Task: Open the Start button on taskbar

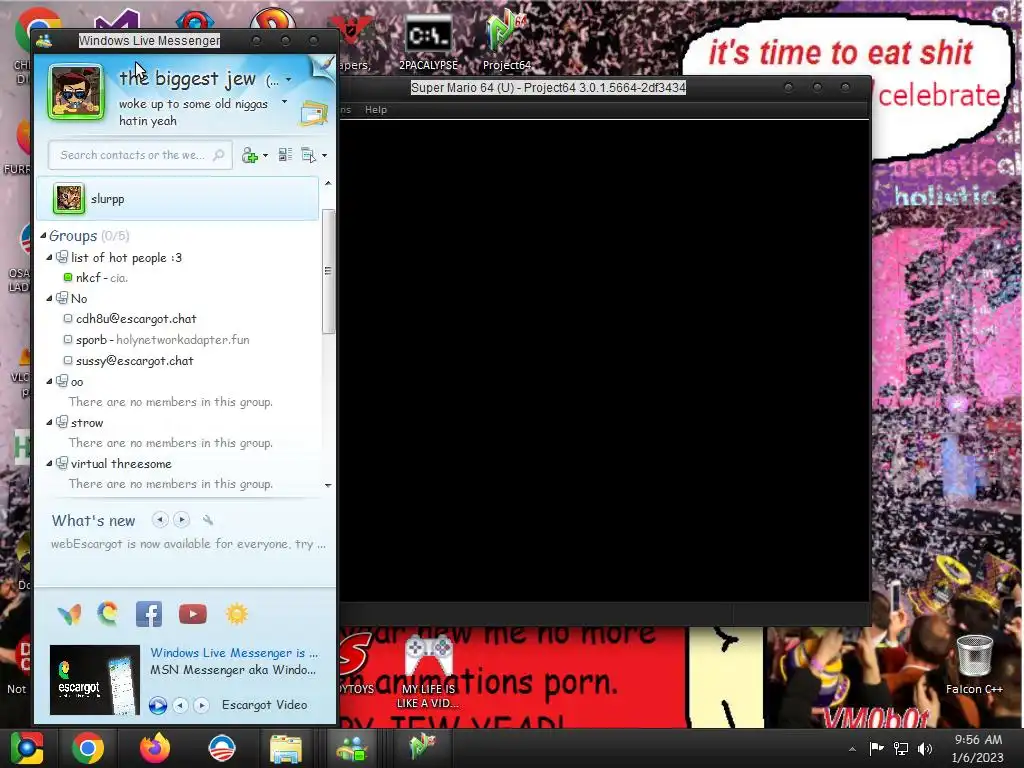Action: pyautogui.click(x=27, y=748)
